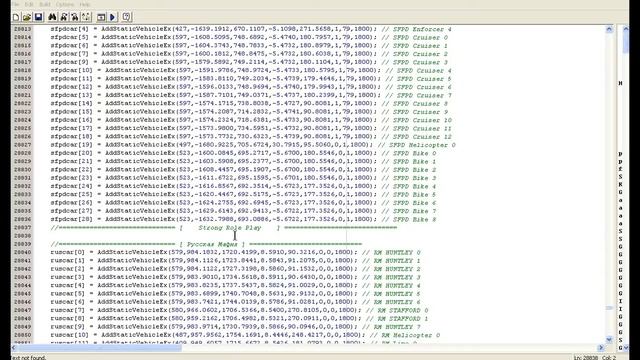Click the editor vertical scrollbar down arrow
Screen dimensions: 640x360
pos(609,339)
